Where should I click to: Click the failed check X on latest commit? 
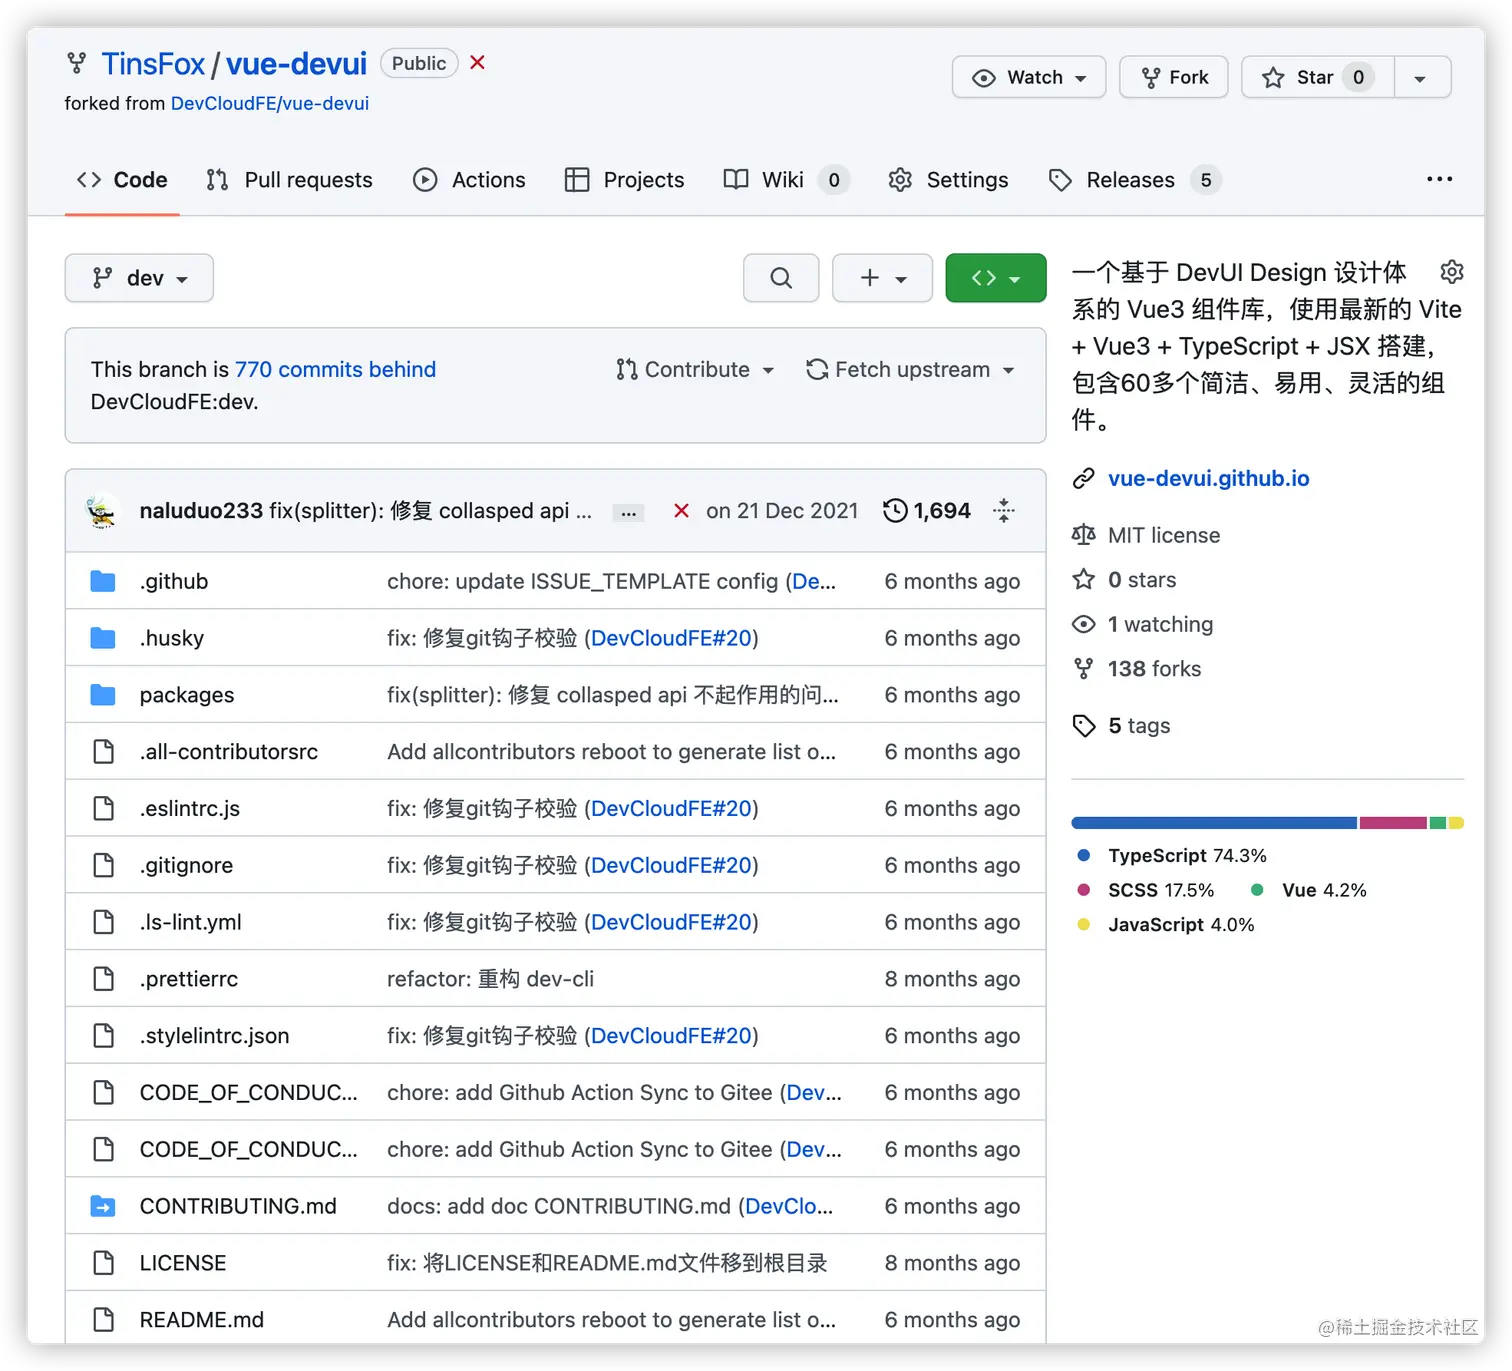click(681, 511)
